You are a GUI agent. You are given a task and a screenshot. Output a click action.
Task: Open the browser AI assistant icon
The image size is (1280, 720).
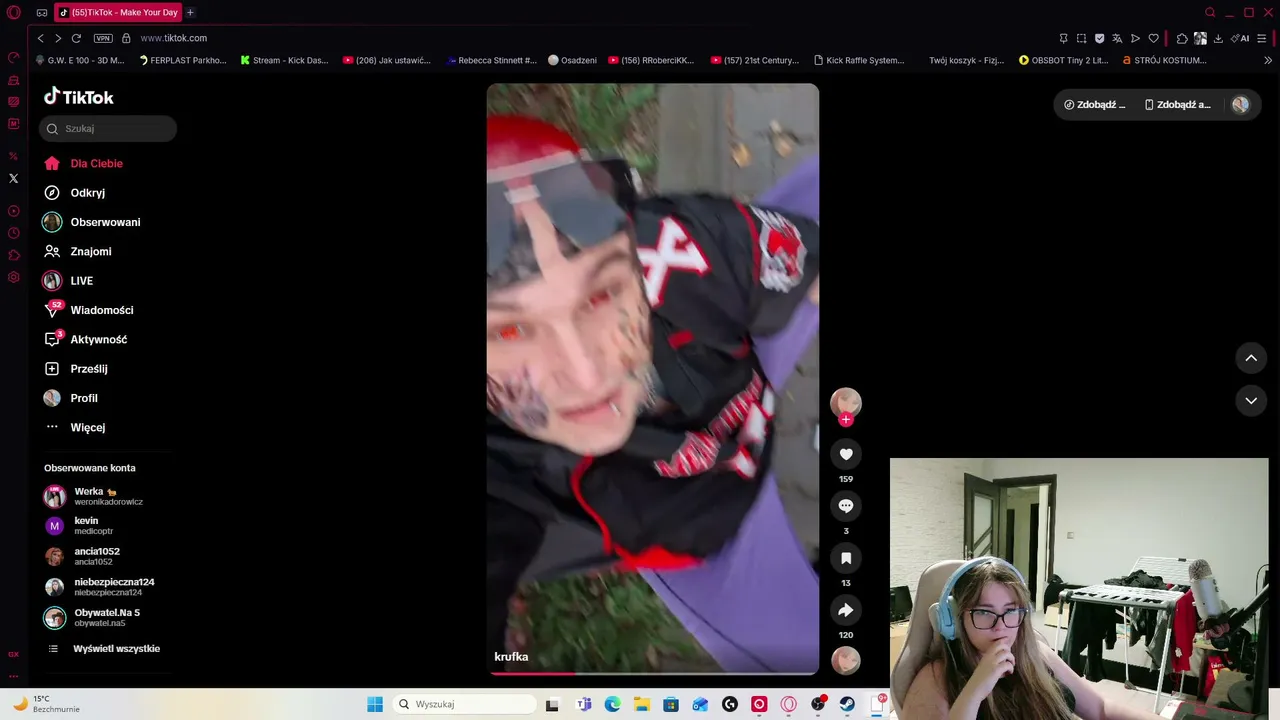1240,38
